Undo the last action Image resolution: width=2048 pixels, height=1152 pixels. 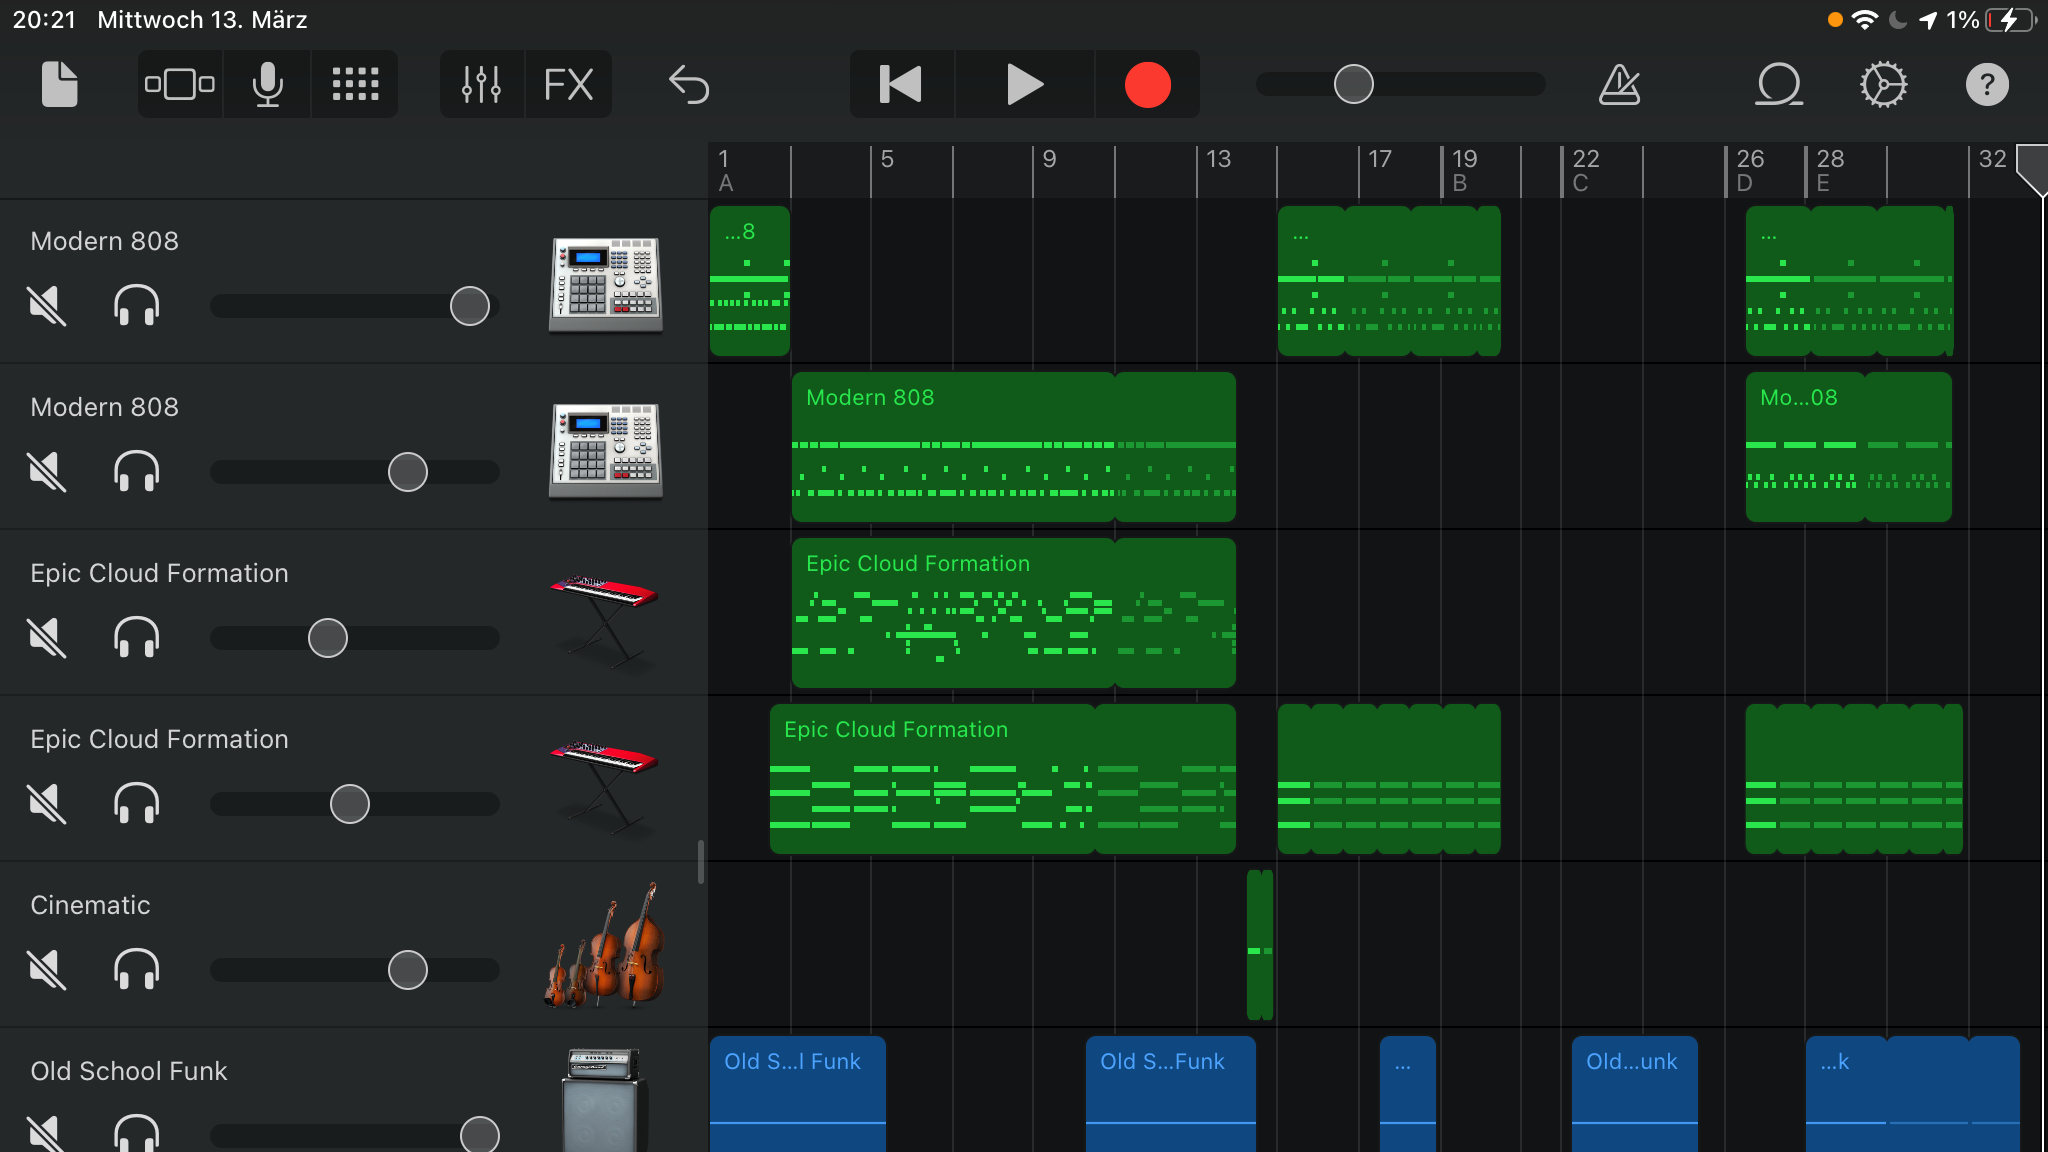tap(689, 85)
